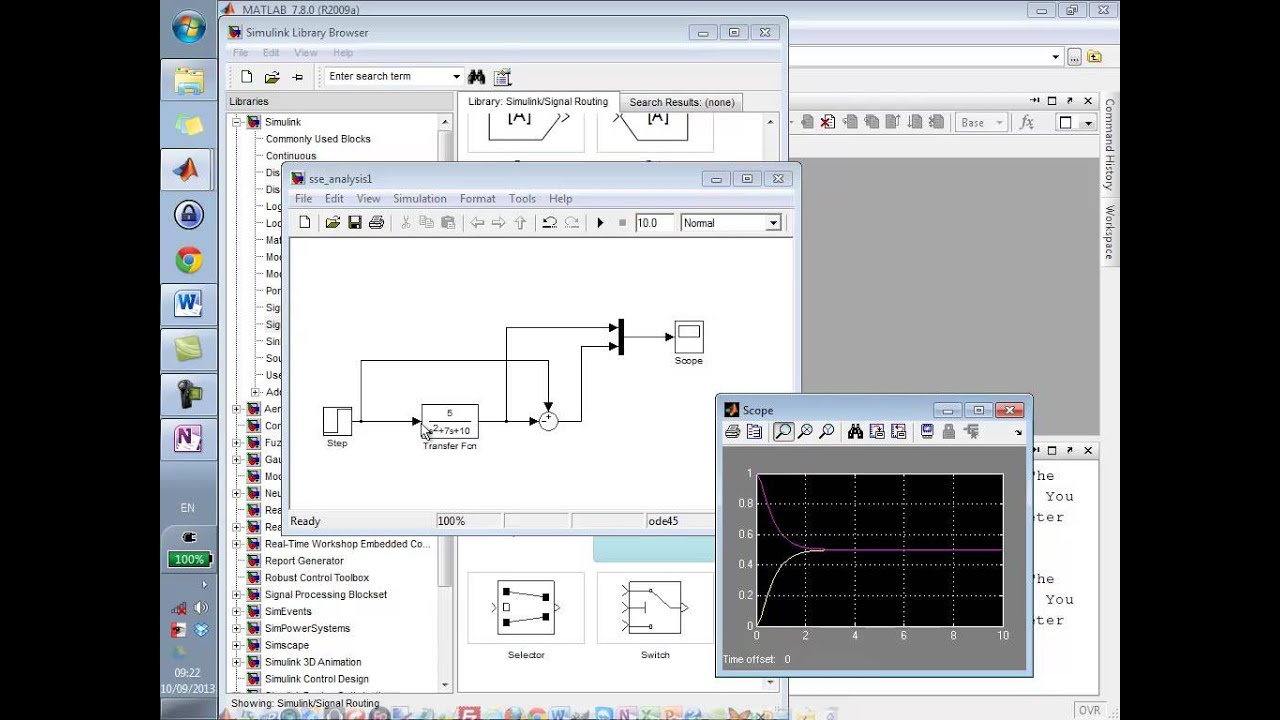This screenshot has height=720, width=1280.
Task: Expand SimPowerSystems tree node
Action: coord(238,629)
